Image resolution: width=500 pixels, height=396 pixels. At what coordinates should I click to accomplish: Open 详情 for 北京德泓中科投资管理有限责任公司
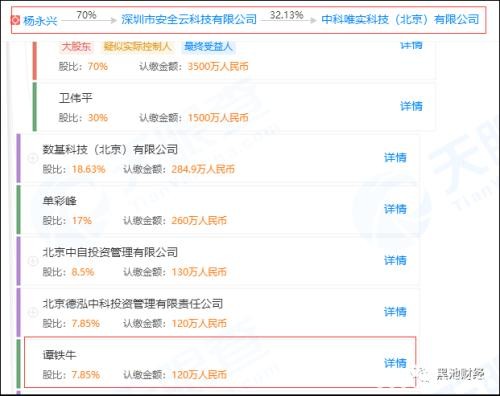point(395,312)
